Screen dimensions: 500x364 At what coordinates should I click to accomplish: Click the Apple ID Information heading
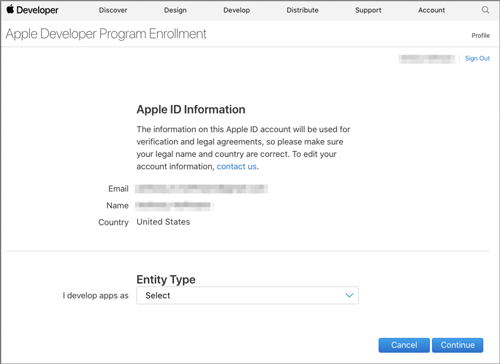pos(191,109)
